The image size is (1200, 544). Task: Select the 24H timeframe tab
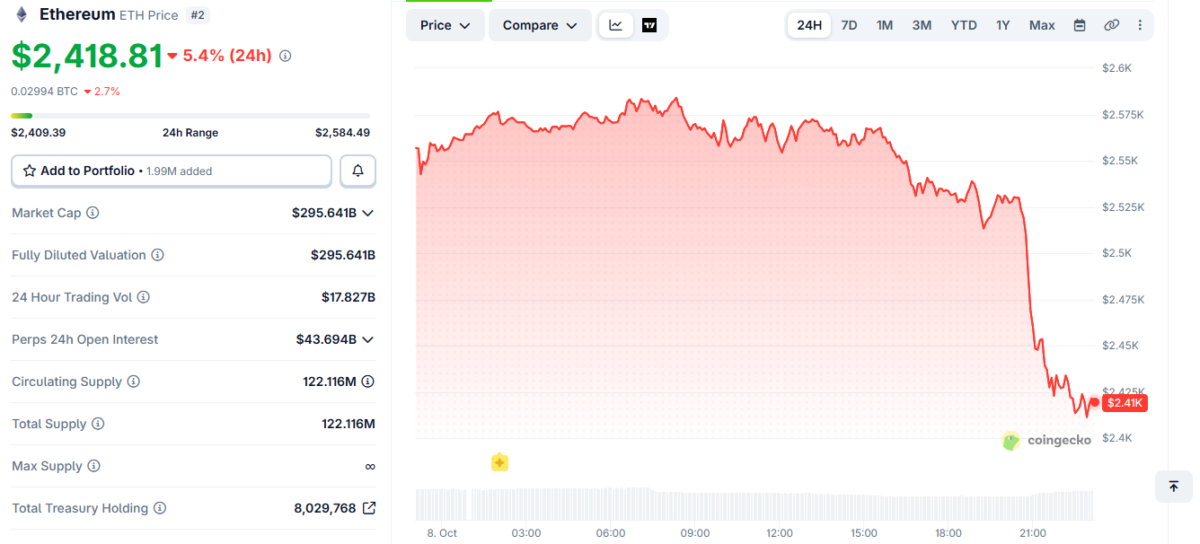click(809, 25)
